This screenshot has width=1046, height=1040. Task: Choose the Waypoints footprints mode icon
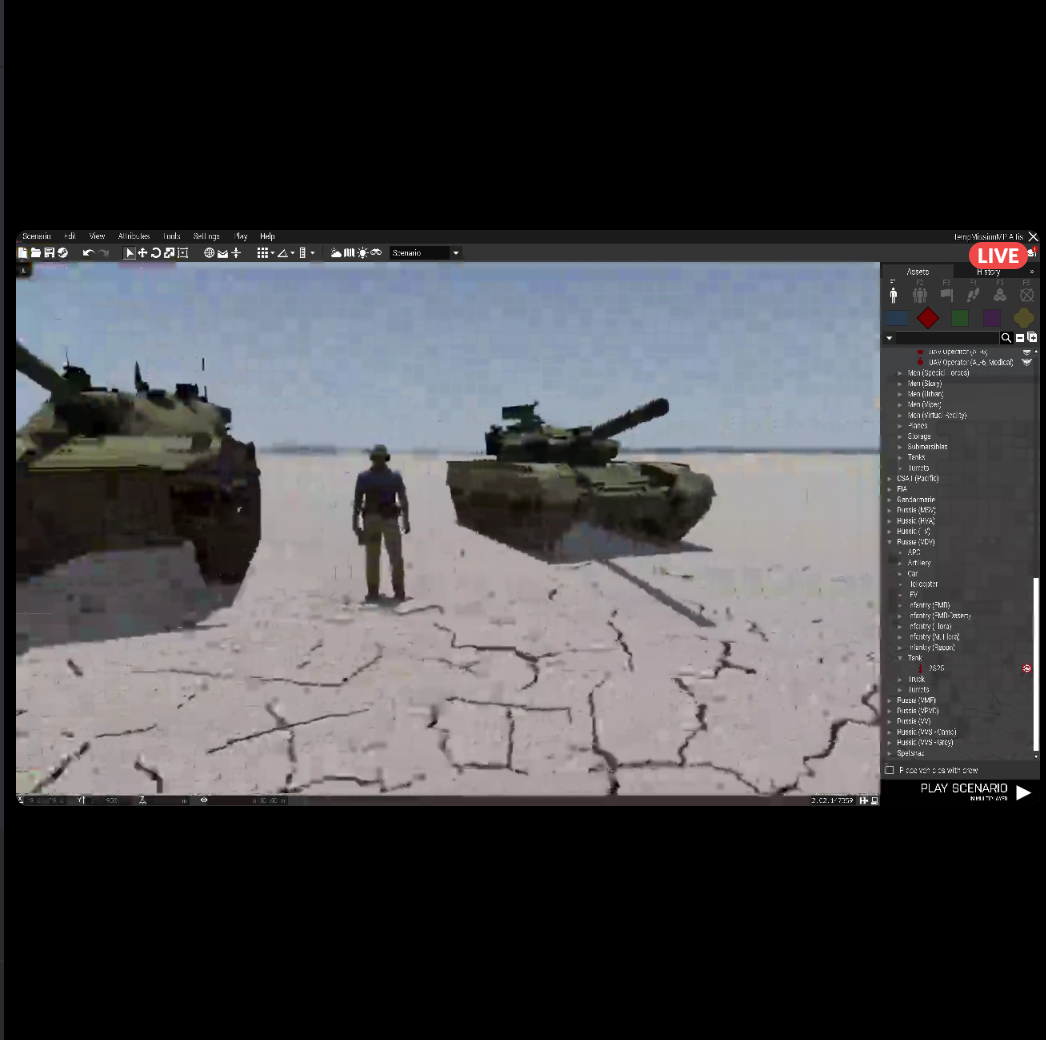973,295
